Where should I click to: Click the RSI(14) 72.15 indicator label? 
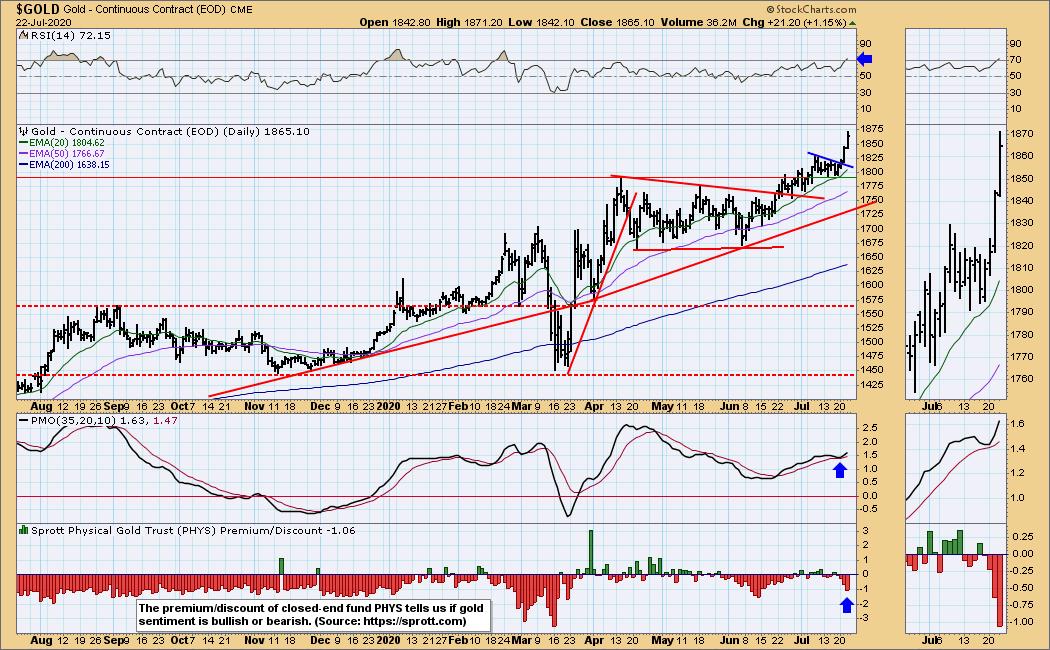pos(72,35)
